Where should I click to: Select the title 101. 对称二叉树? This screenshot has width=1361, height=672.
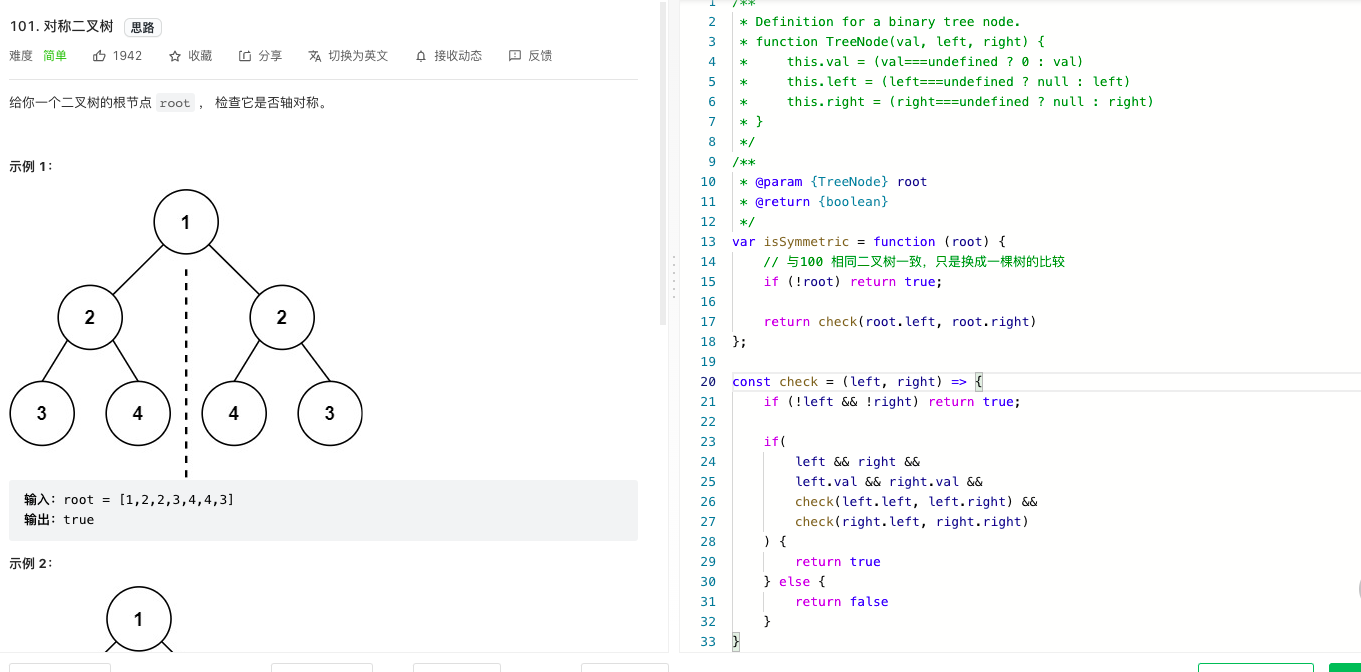tap(61, 27)
